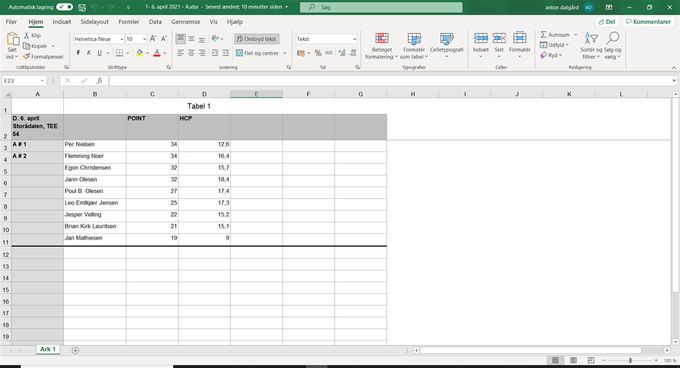Open Betinget formatering icon menu
Screen dimensions: 680x368
[x=382, y=38]
